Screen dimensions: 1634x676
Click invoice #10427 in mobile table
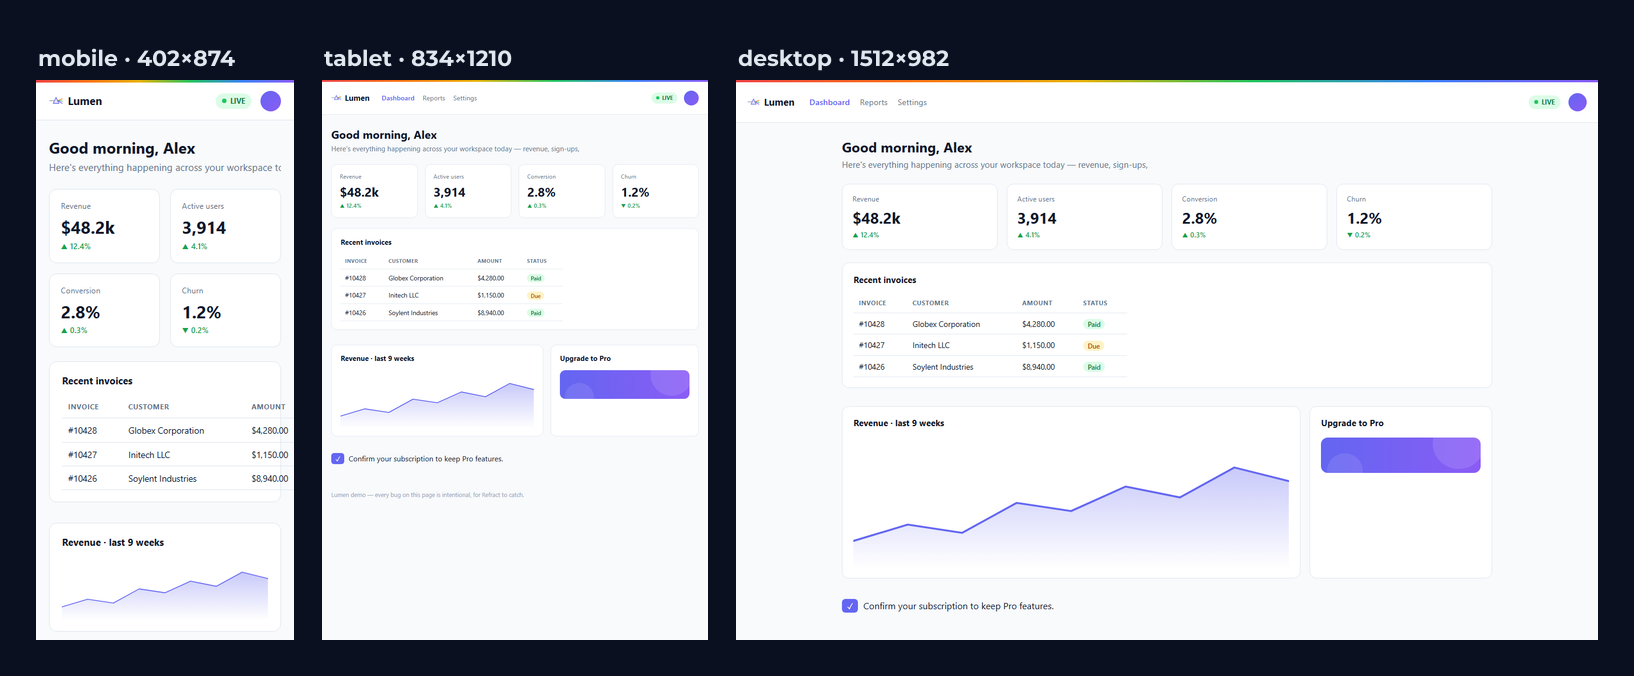tap(83, 455)
